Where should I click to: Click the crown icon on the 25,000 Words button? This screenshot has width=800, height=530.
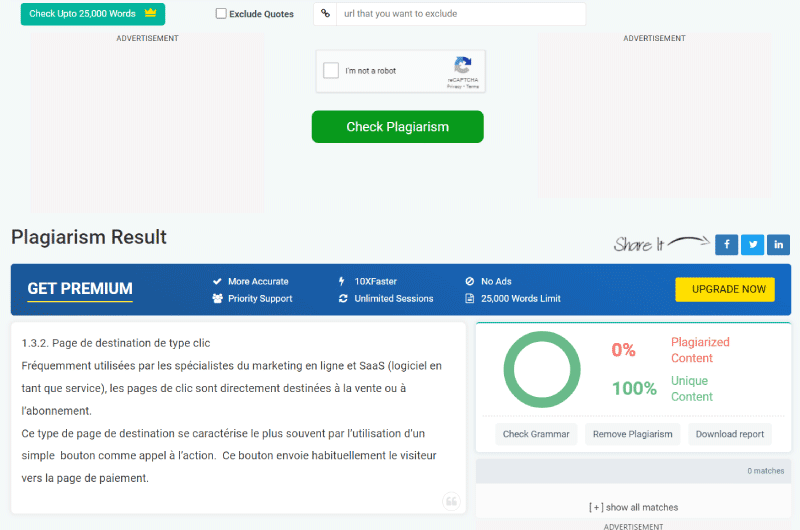(x=151, y=13)
